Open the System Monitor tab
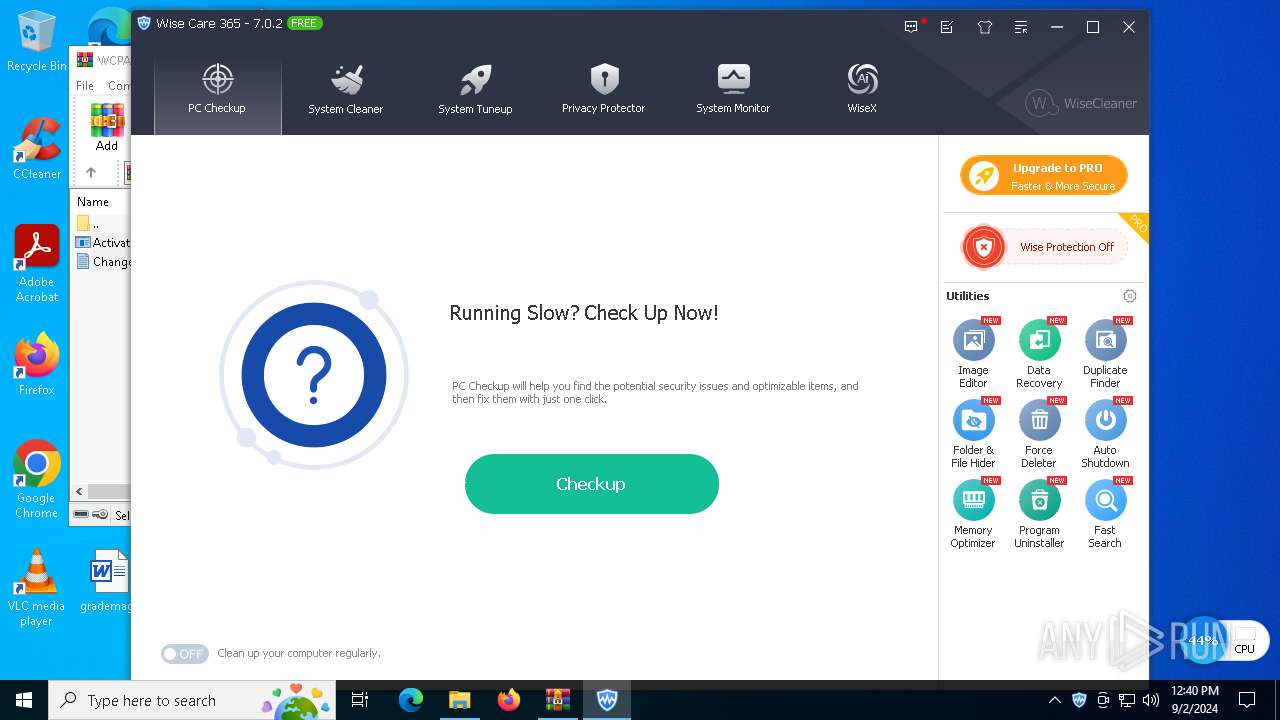The image size is (1280, 720). [733, 90]
